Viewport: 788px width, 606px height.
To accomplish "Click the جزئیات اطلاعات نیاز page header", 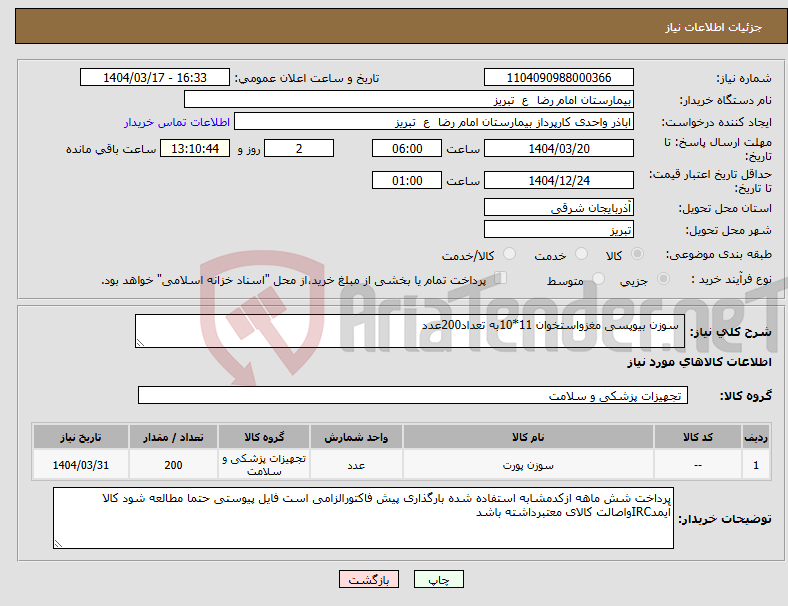I will [x=714, y=27].
